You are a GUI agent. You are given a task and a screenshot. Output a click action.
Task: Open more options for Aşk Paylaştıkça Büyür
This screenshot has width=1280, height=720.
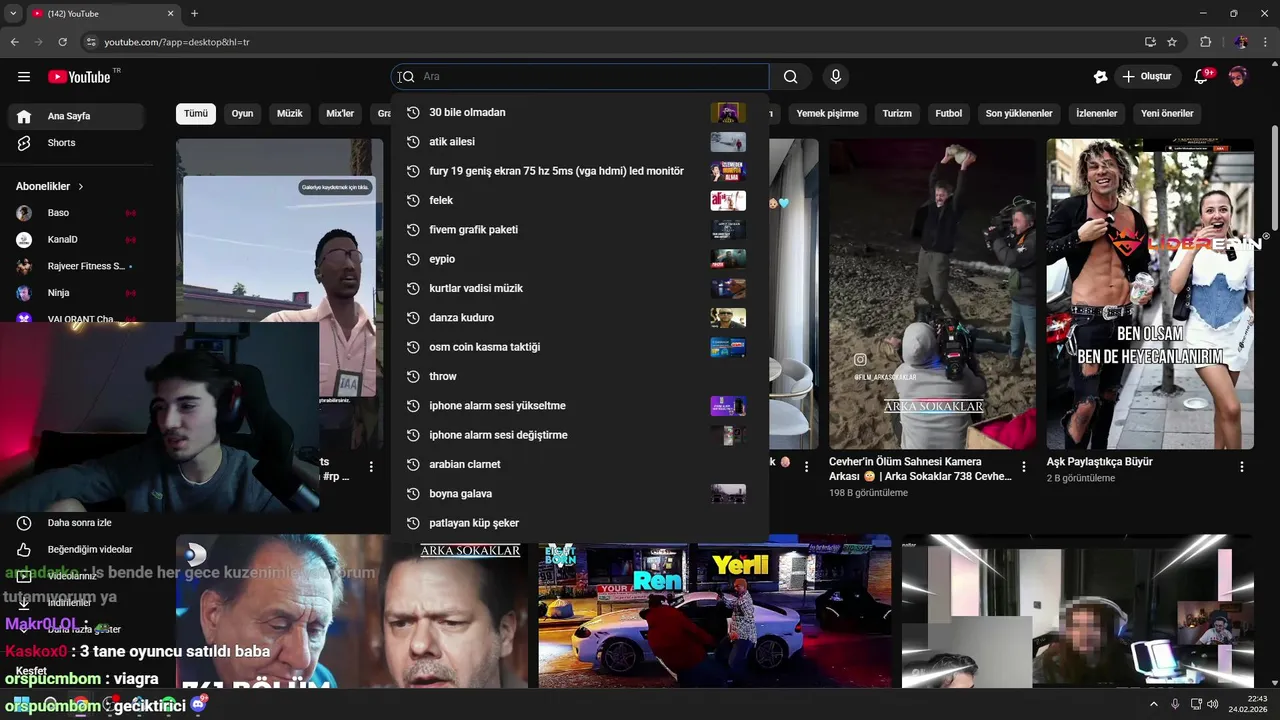[1242, 467]
